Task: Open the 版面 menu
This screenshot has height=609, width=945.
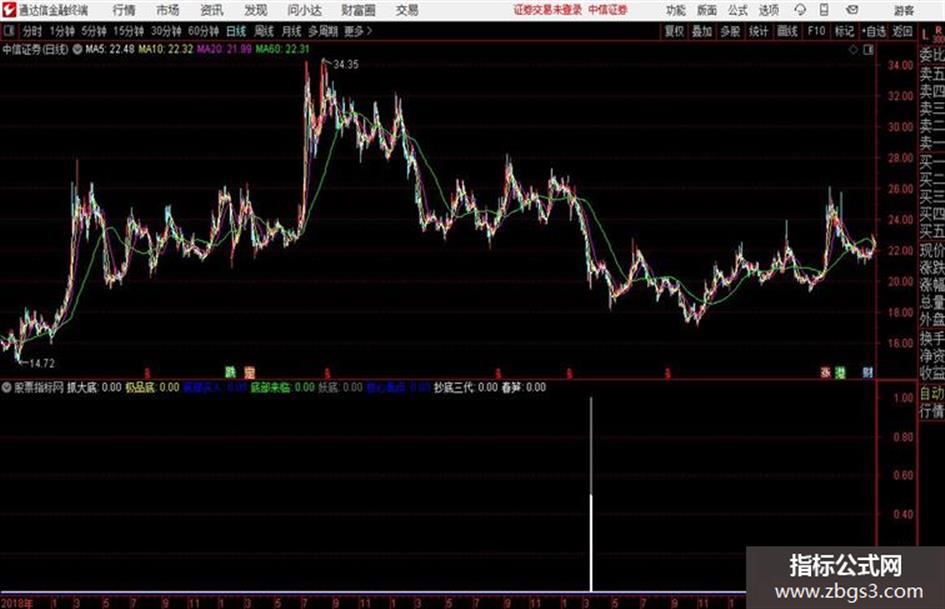Action: coord(707,10)
